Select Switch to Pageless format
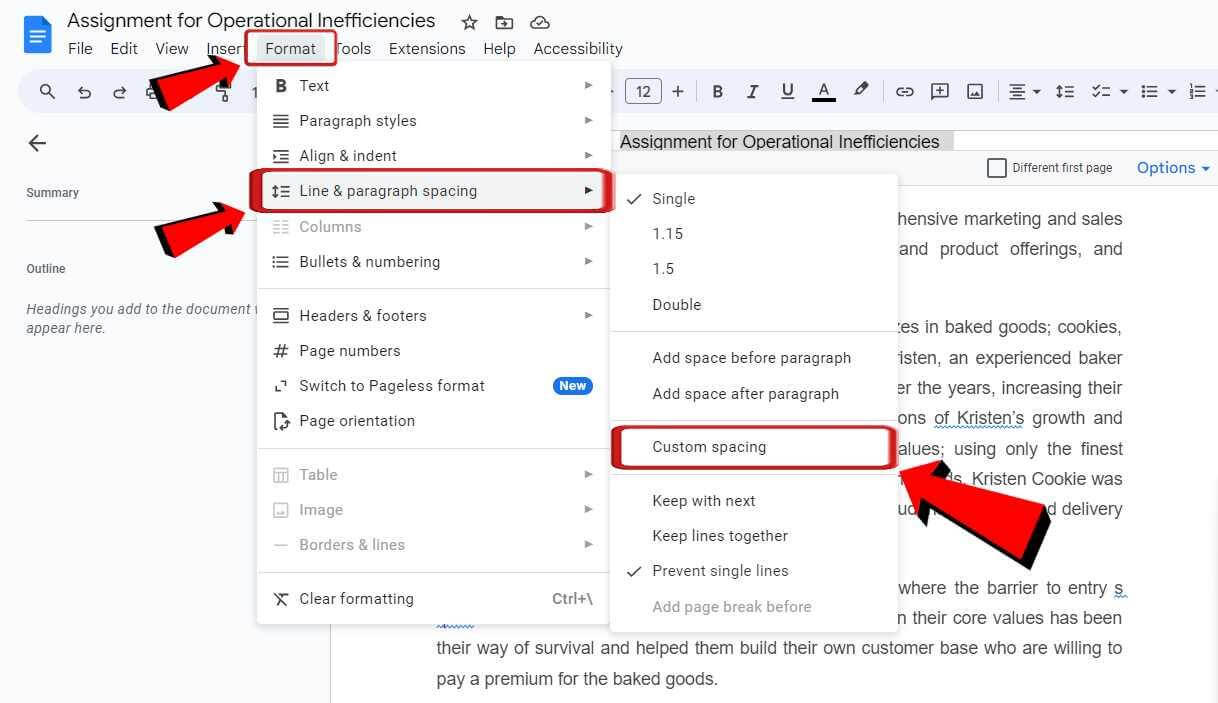 click(392, 385)
